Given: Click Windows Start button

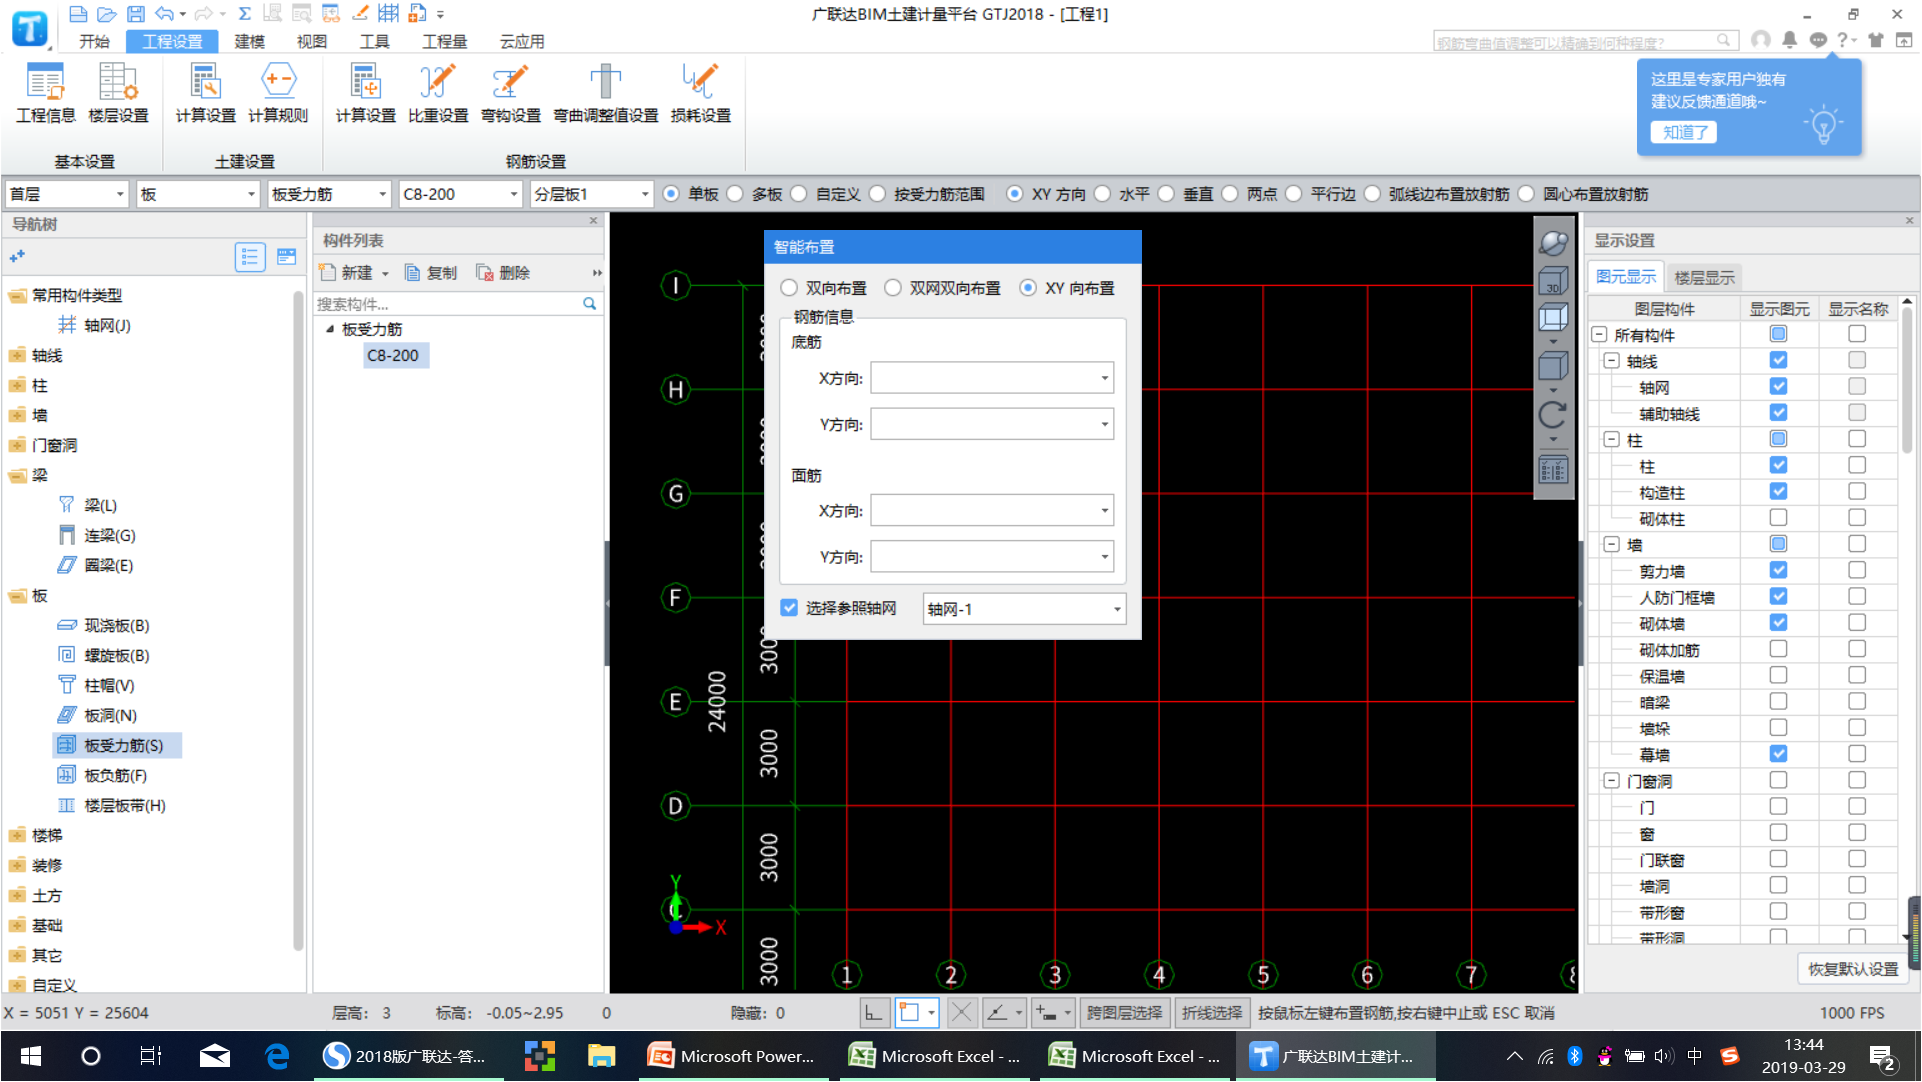Looking at the screenshot, I should tap(31, 1056).
